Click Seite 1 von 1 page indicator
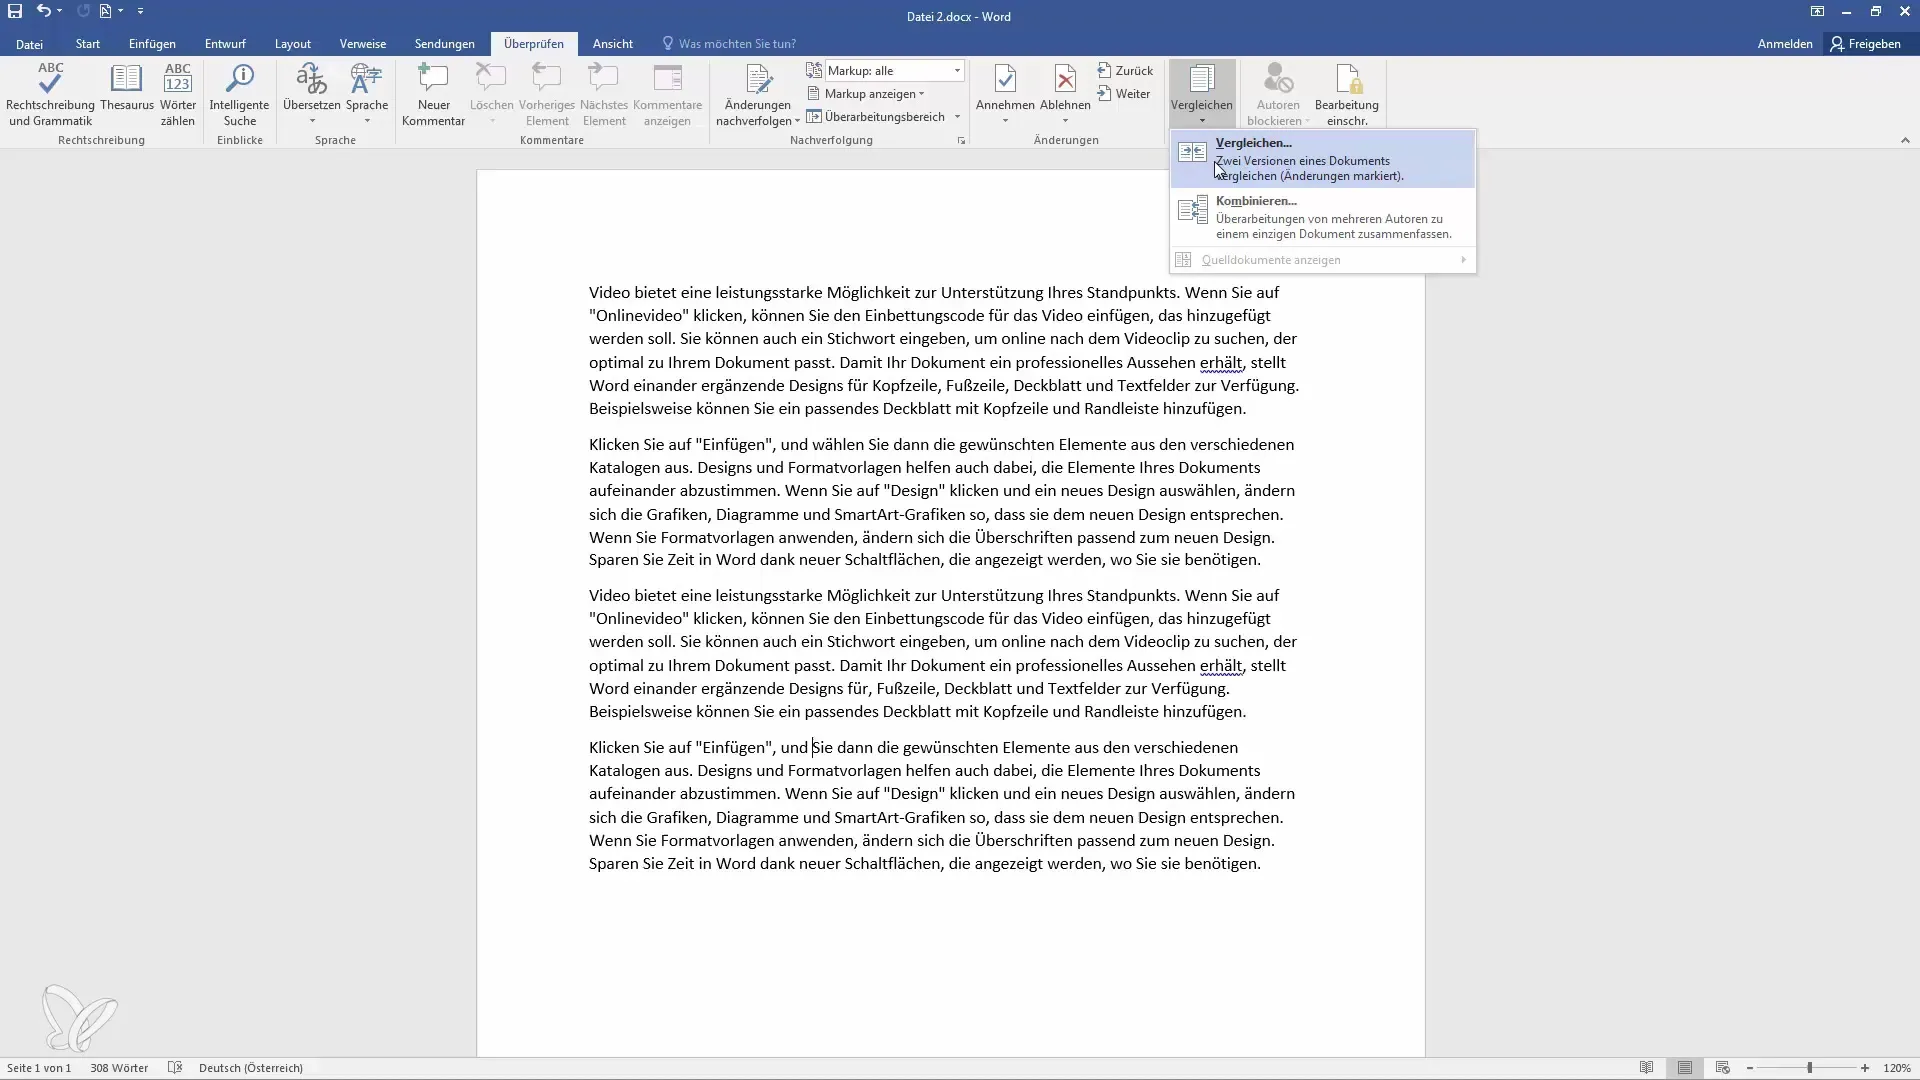This screenshot has height=1080, width=1920. tap(39, 1068)
